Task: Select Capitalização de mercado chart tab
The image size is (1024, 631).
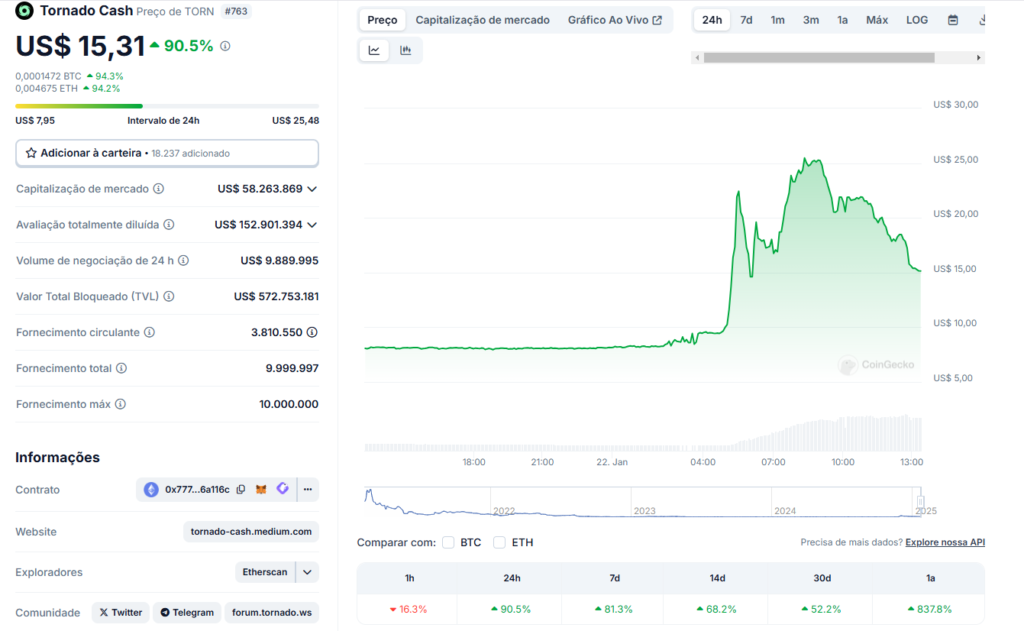Action: click(x=483, y=20)
